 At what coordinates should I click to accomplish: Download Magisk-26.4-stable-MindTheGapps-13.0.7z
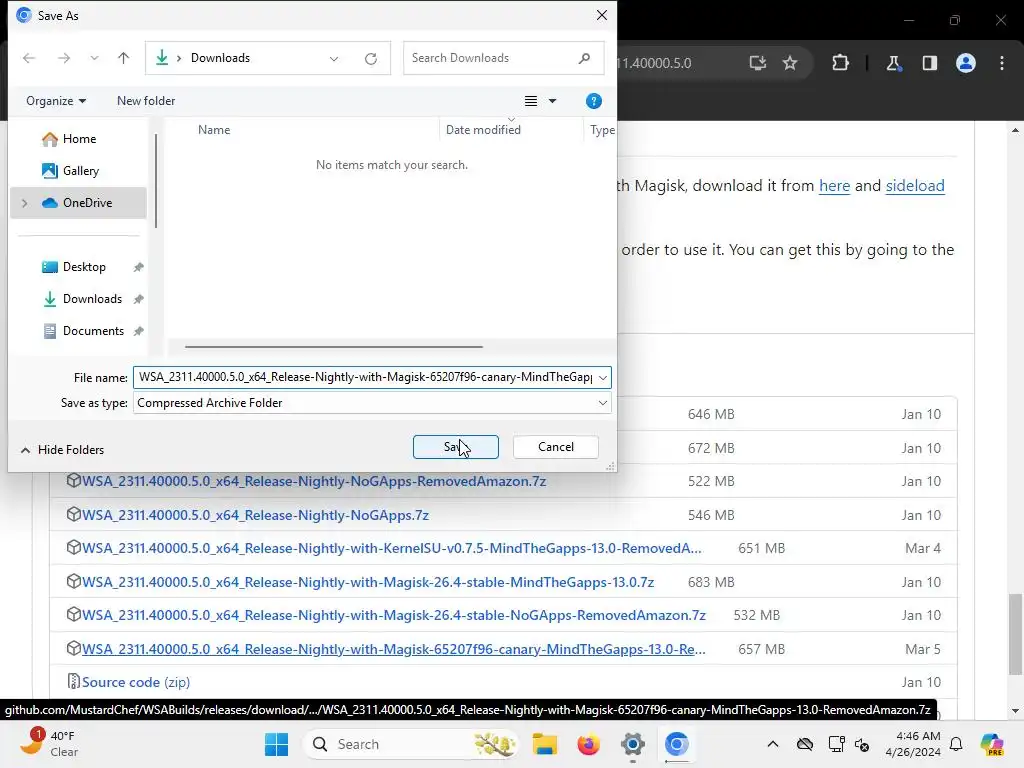tap(368, 582)
